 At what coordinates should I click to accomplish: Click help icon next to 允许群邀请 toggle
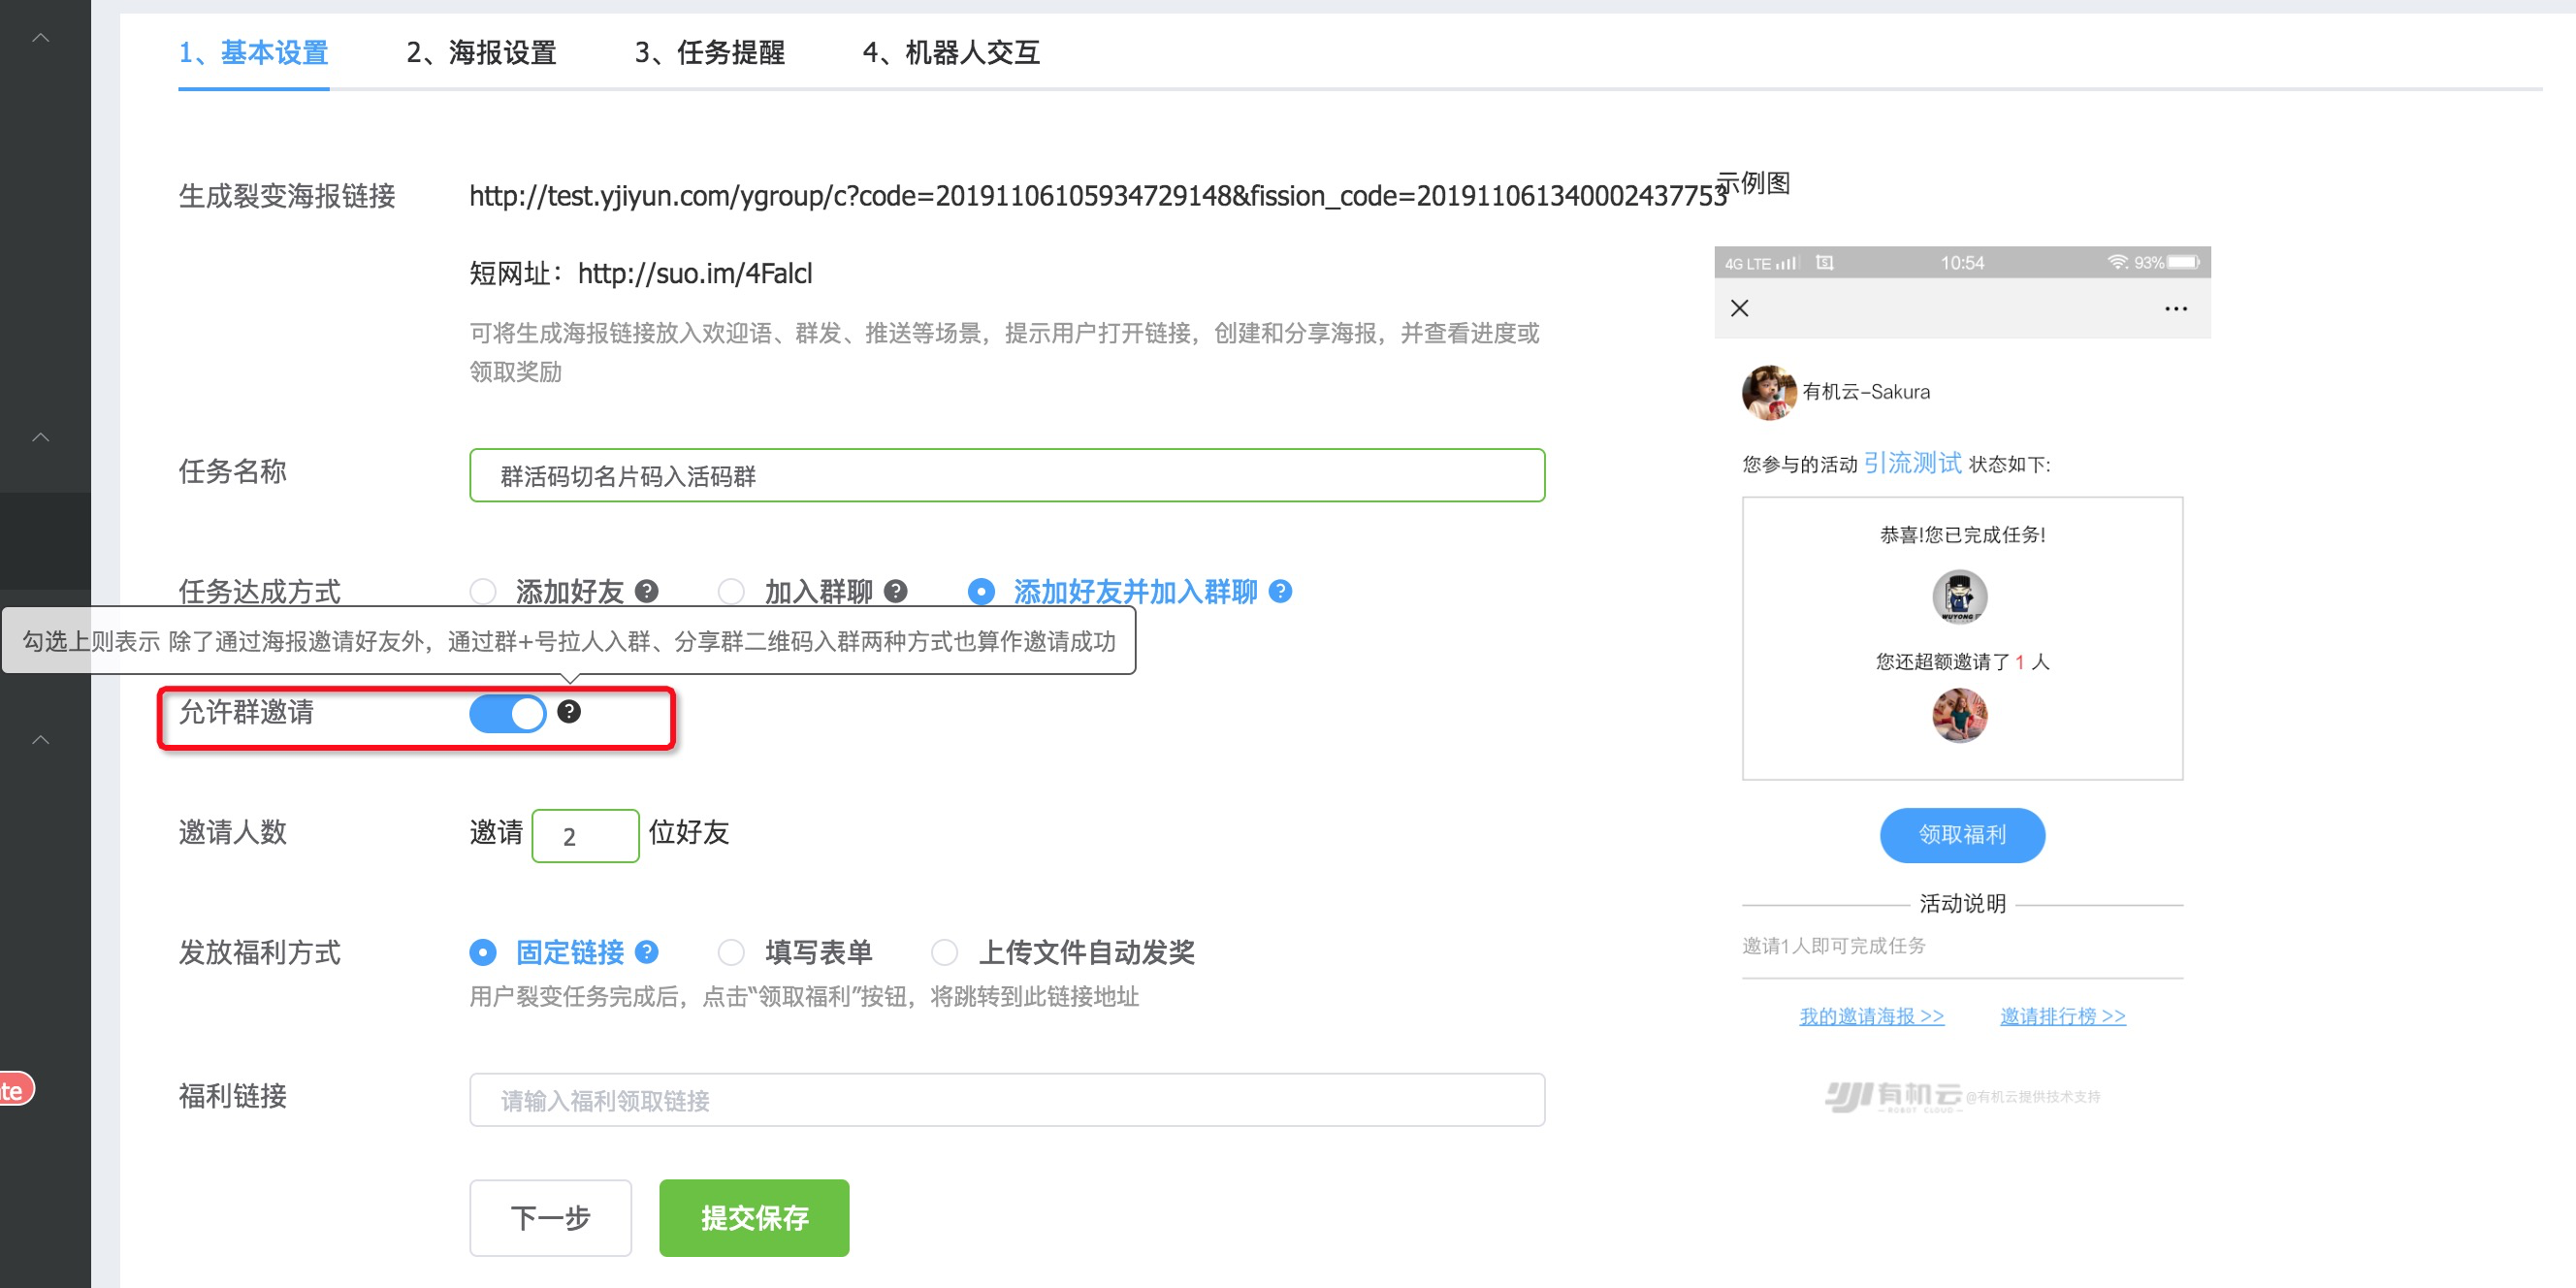(x=569, y=711)
